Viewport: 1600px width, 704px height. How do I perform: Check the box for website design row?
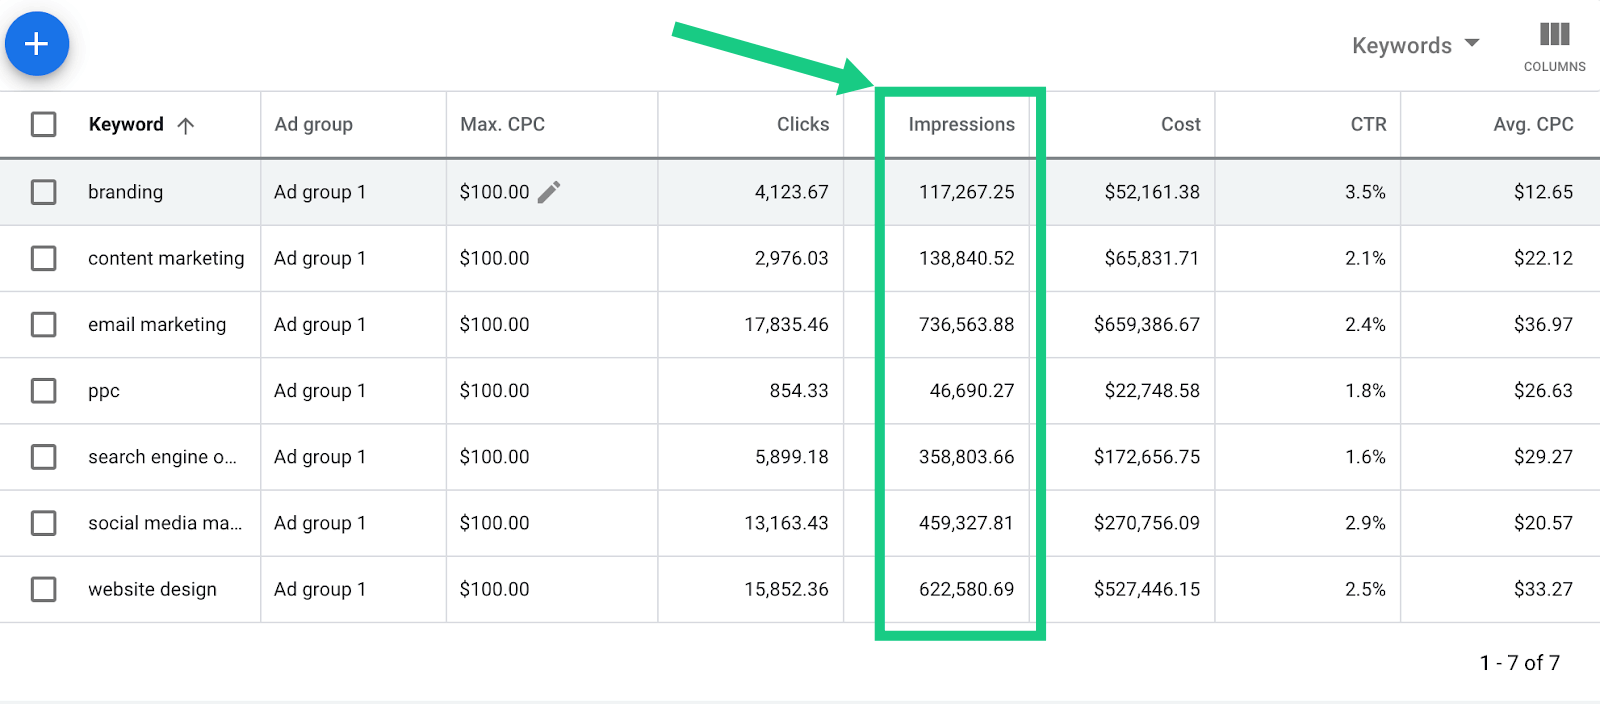point(44,589)
